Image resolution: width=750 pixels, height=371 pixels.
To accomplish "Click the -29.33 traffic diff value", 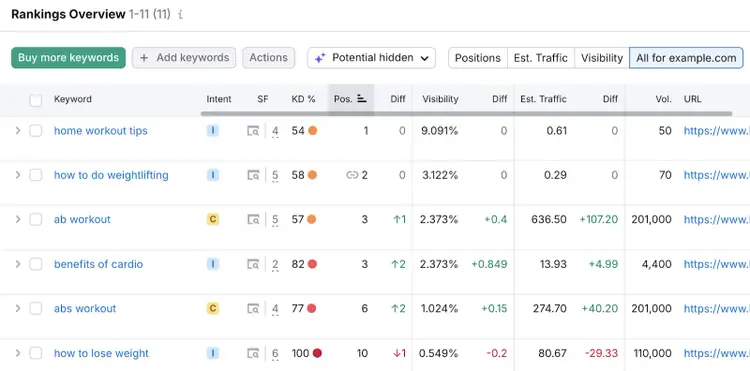I will coord(601,353).
